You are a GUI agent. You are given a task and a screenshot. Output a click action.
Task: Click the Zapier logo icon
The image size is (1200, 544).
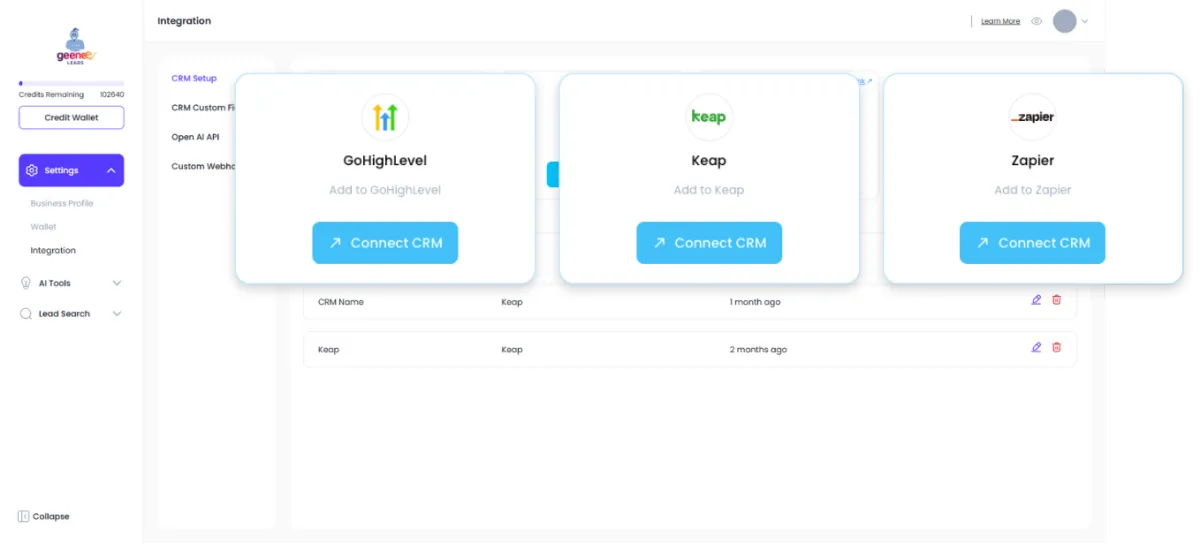1033,117
